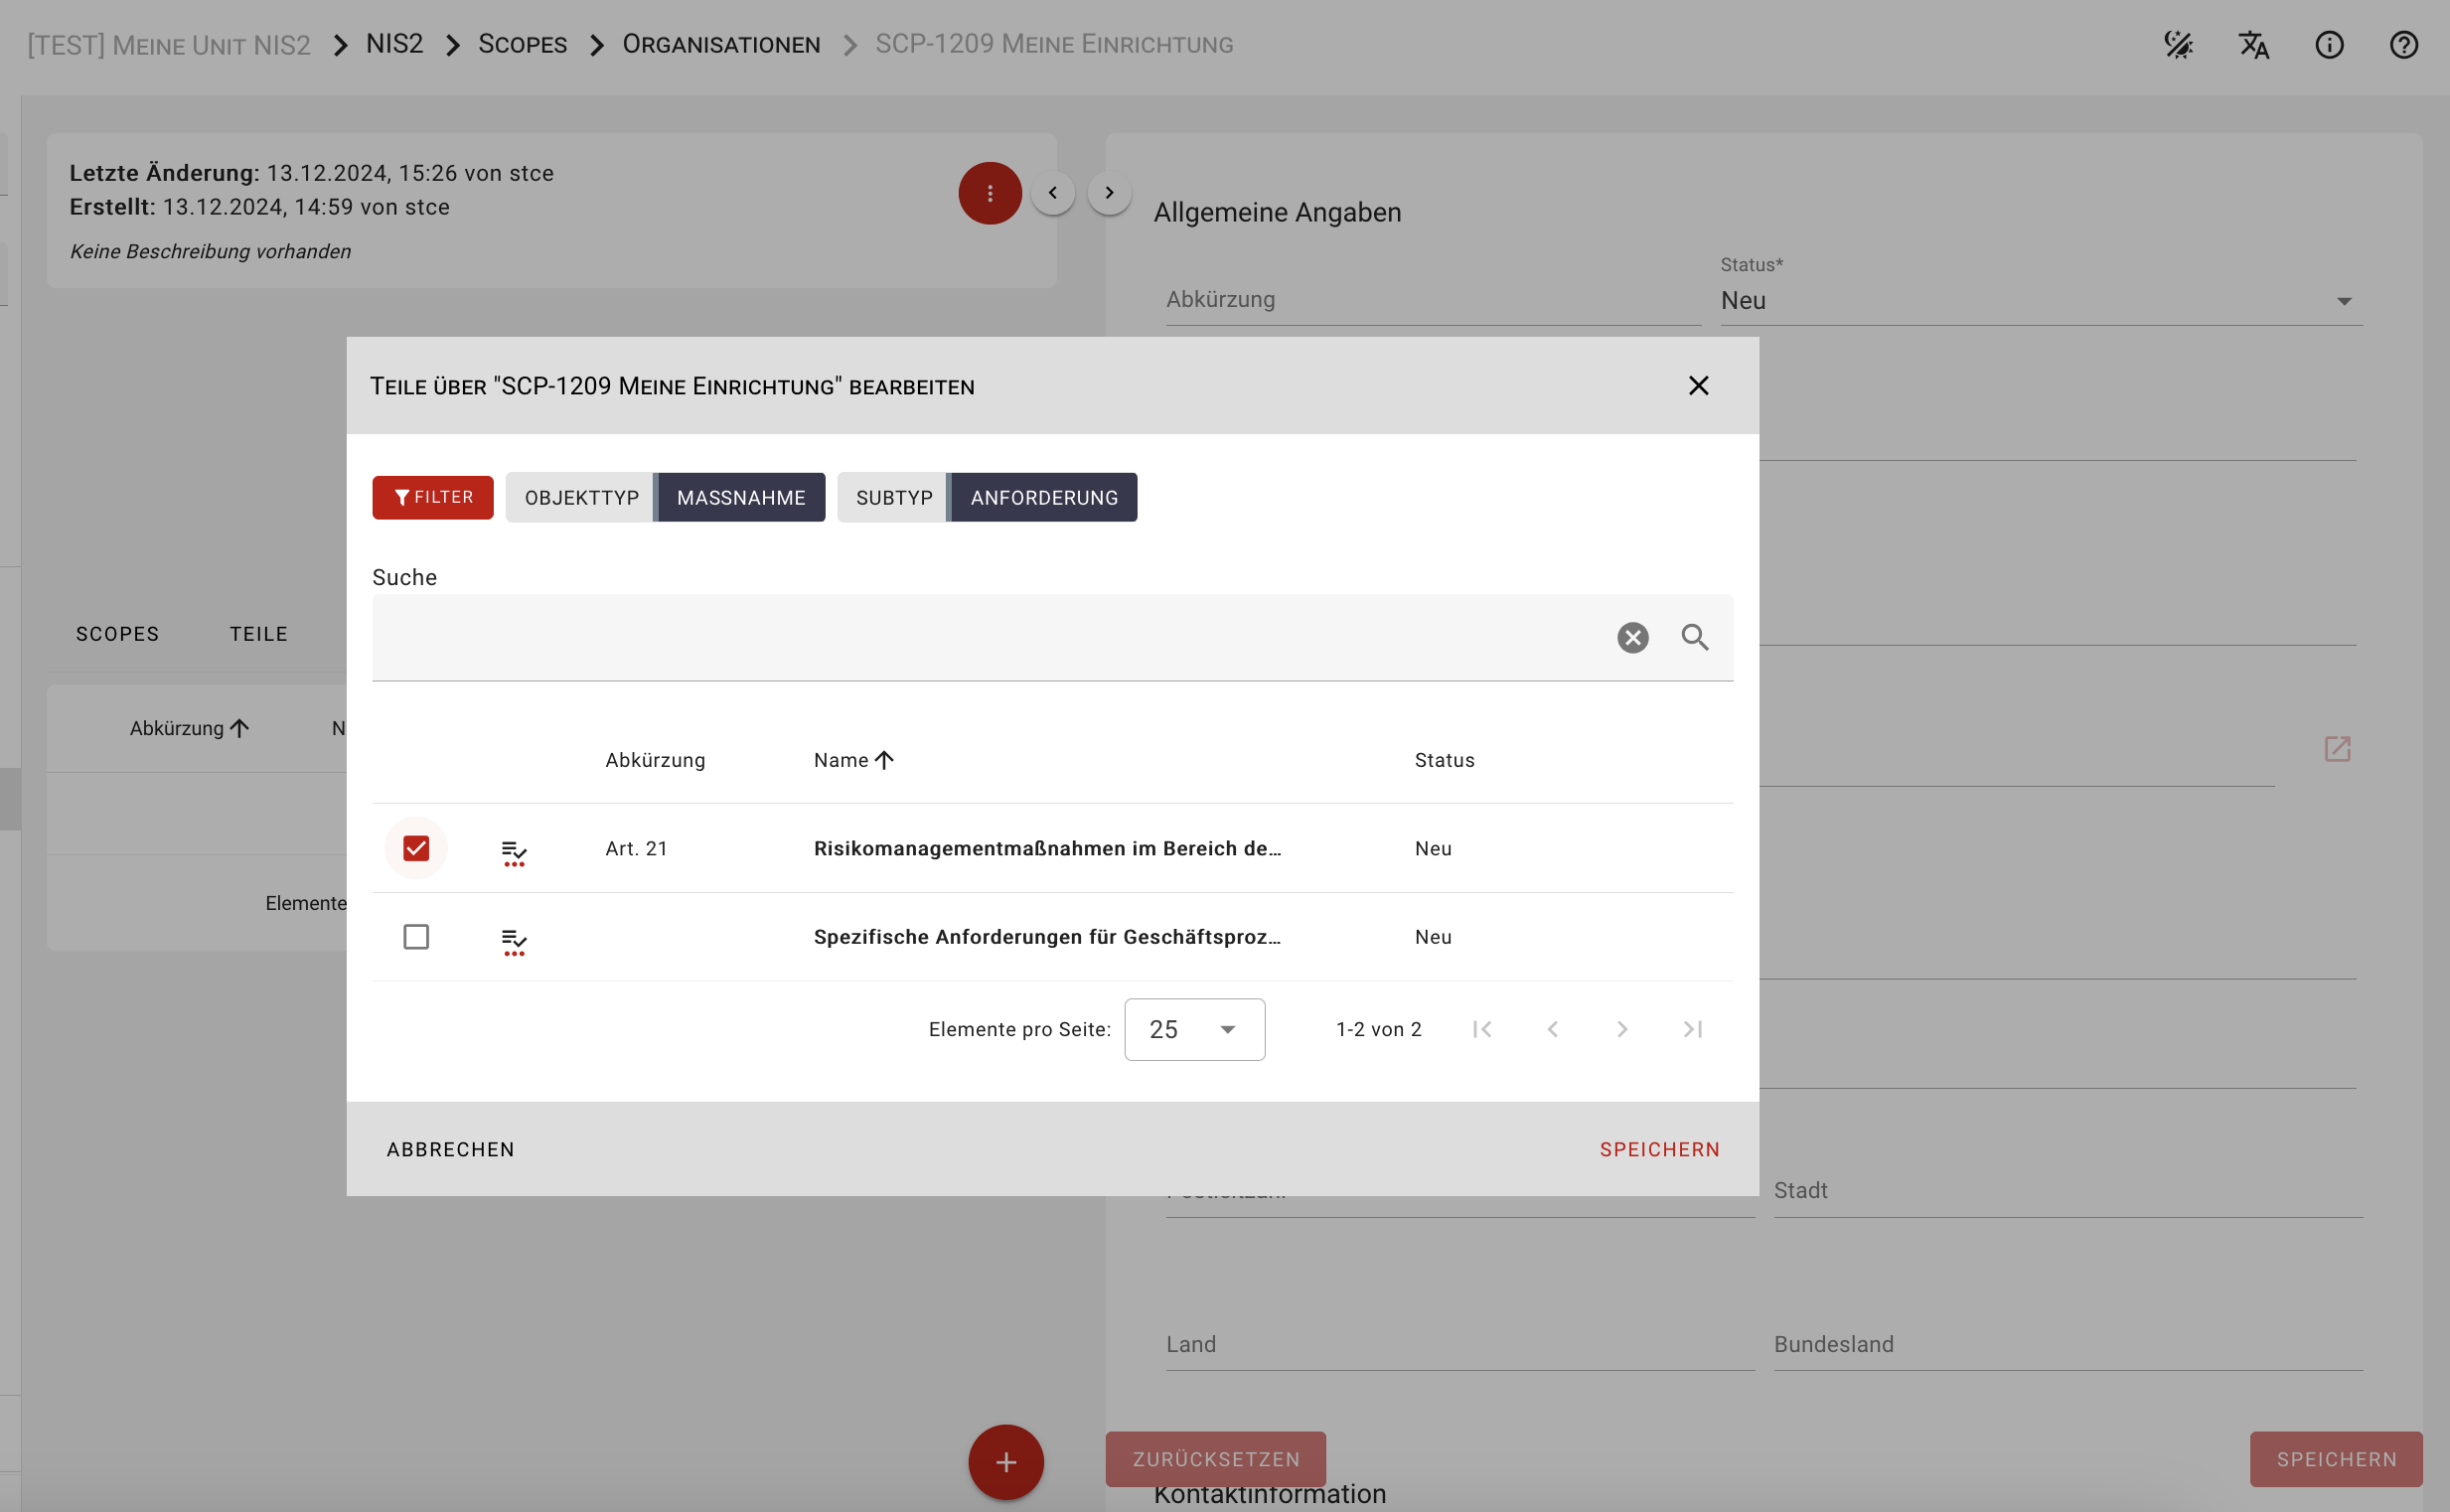Screen dimensions: 2450x1512
Task: Check the Spezifische Anforderungen row checkbox
Action: pyautogui.click(x=416, y=937)
